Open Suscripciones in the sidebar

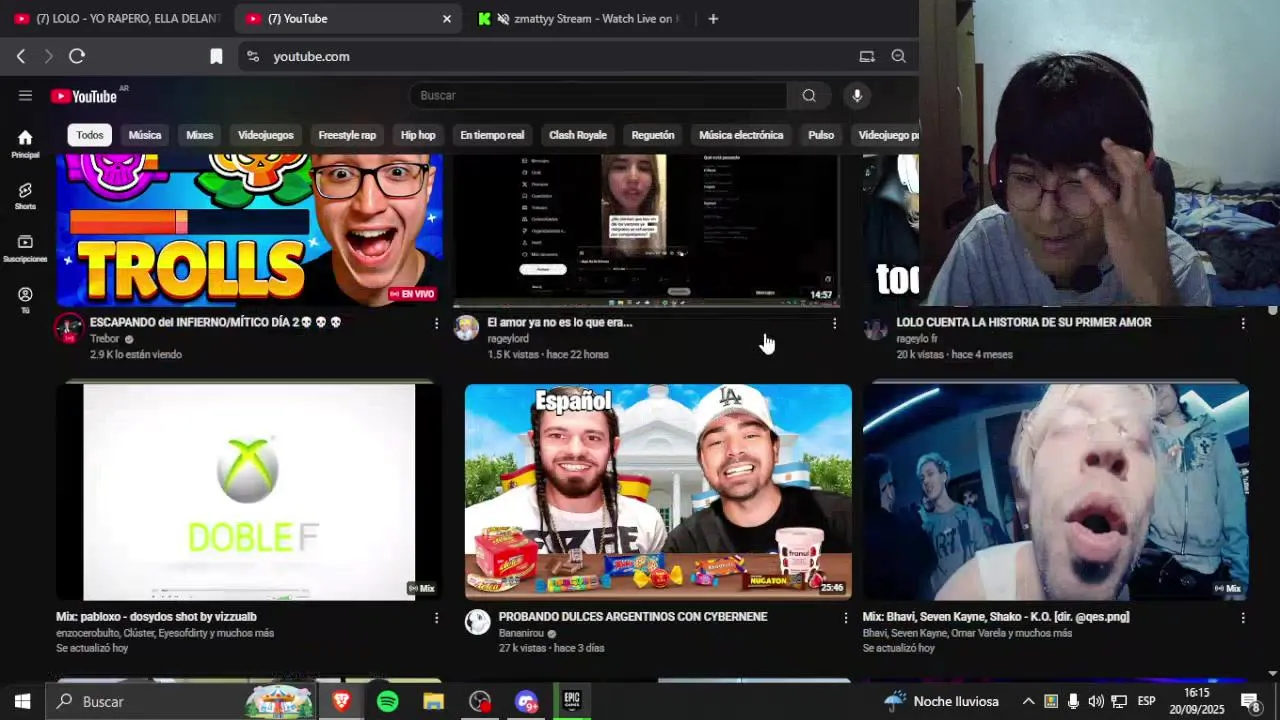[25, 248]
